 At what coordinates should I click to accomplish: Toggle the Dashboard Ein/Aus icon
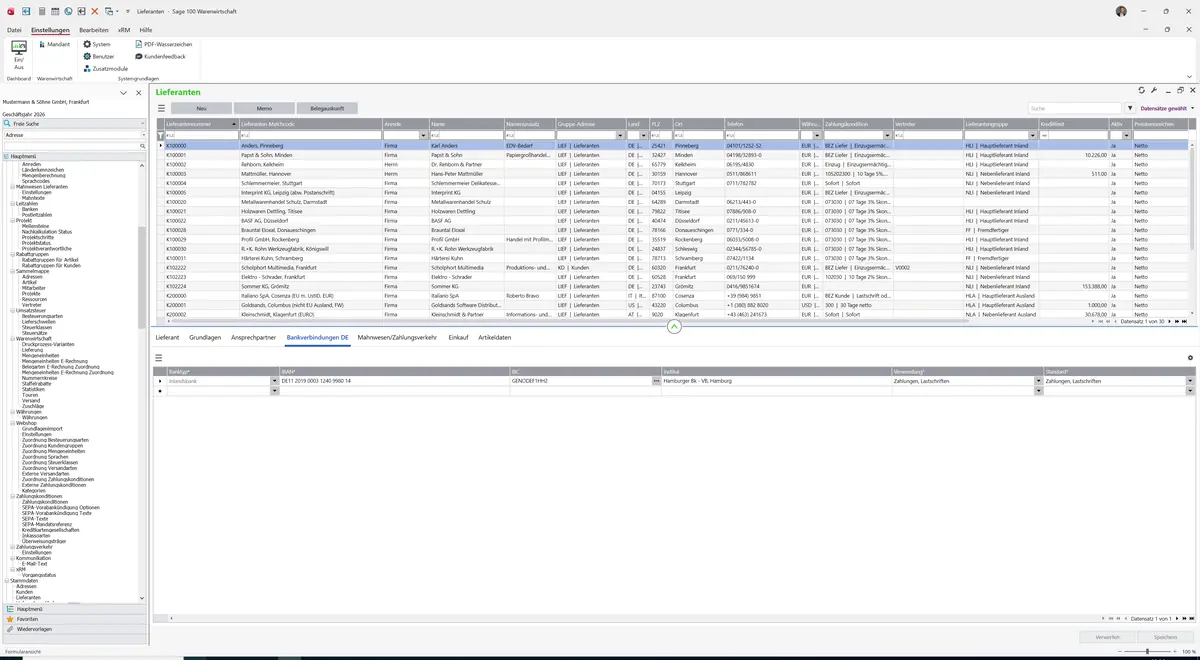(18, 52)
